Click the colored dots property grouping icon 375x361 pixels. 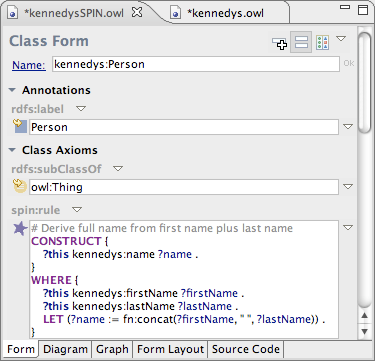tap(322, 43)
